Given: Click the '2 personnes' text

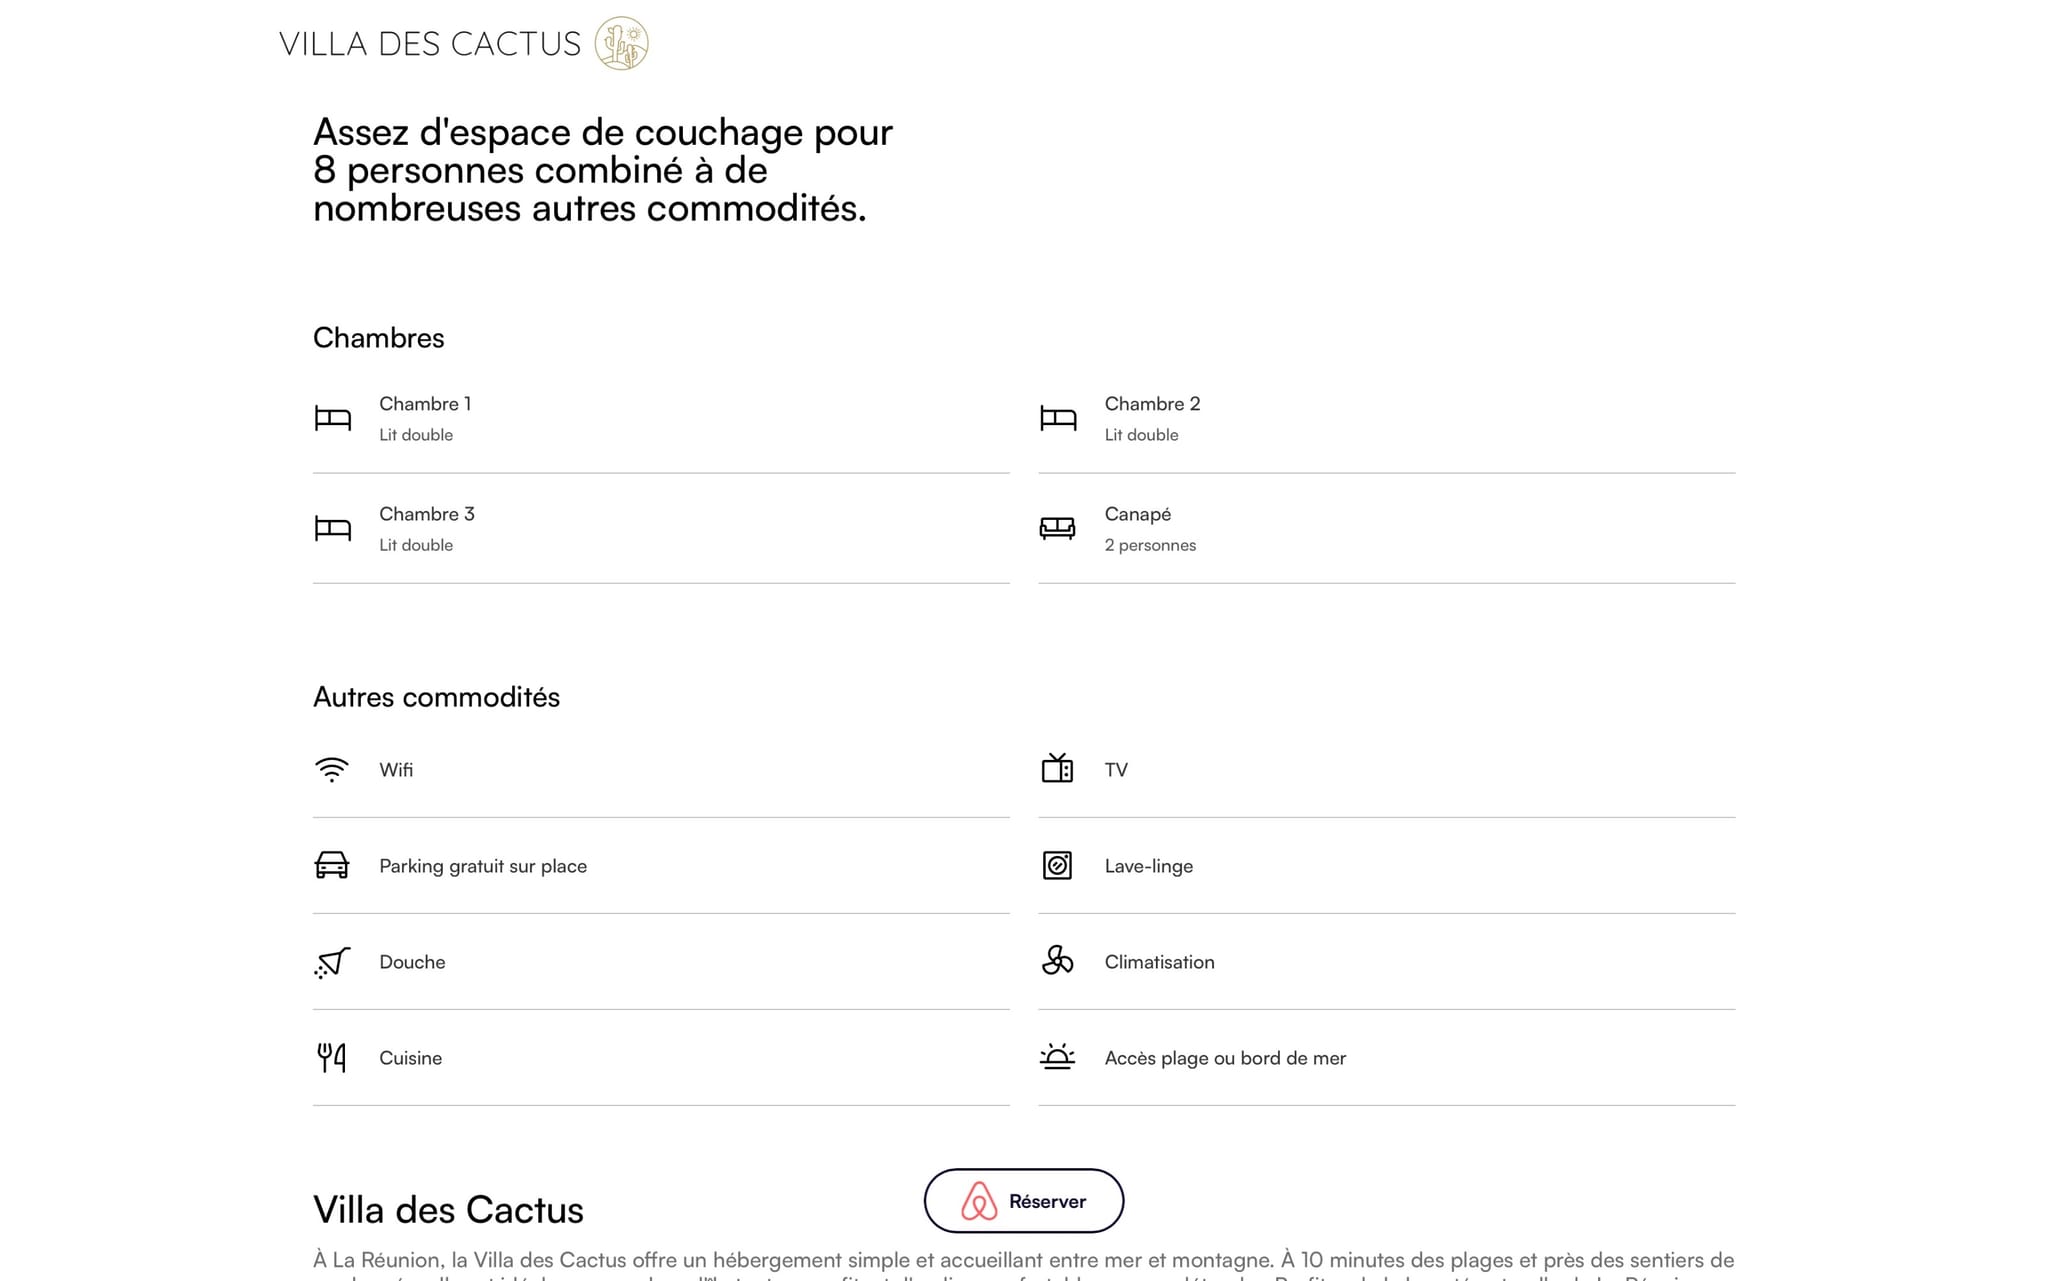Looking at the screenshot, I should coord(1150,545).
